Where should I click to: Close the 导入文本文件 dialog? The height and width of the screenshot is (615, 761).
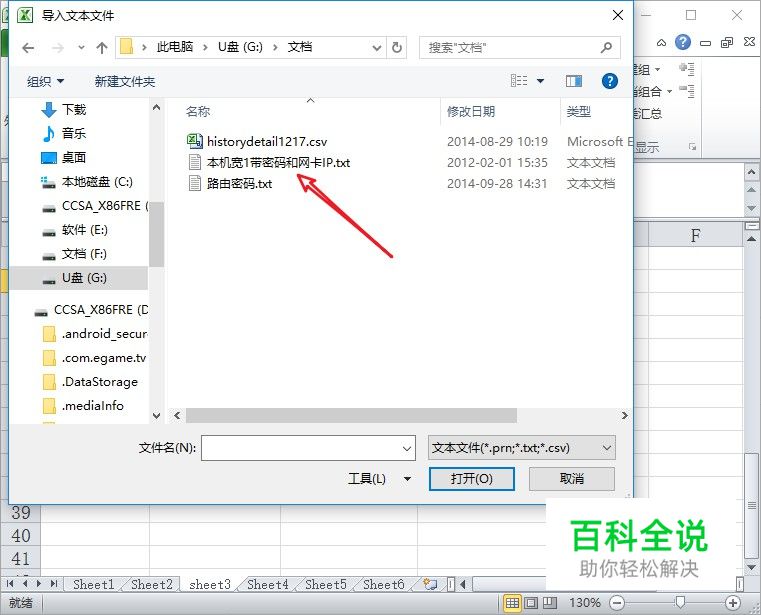pos(618,15)
